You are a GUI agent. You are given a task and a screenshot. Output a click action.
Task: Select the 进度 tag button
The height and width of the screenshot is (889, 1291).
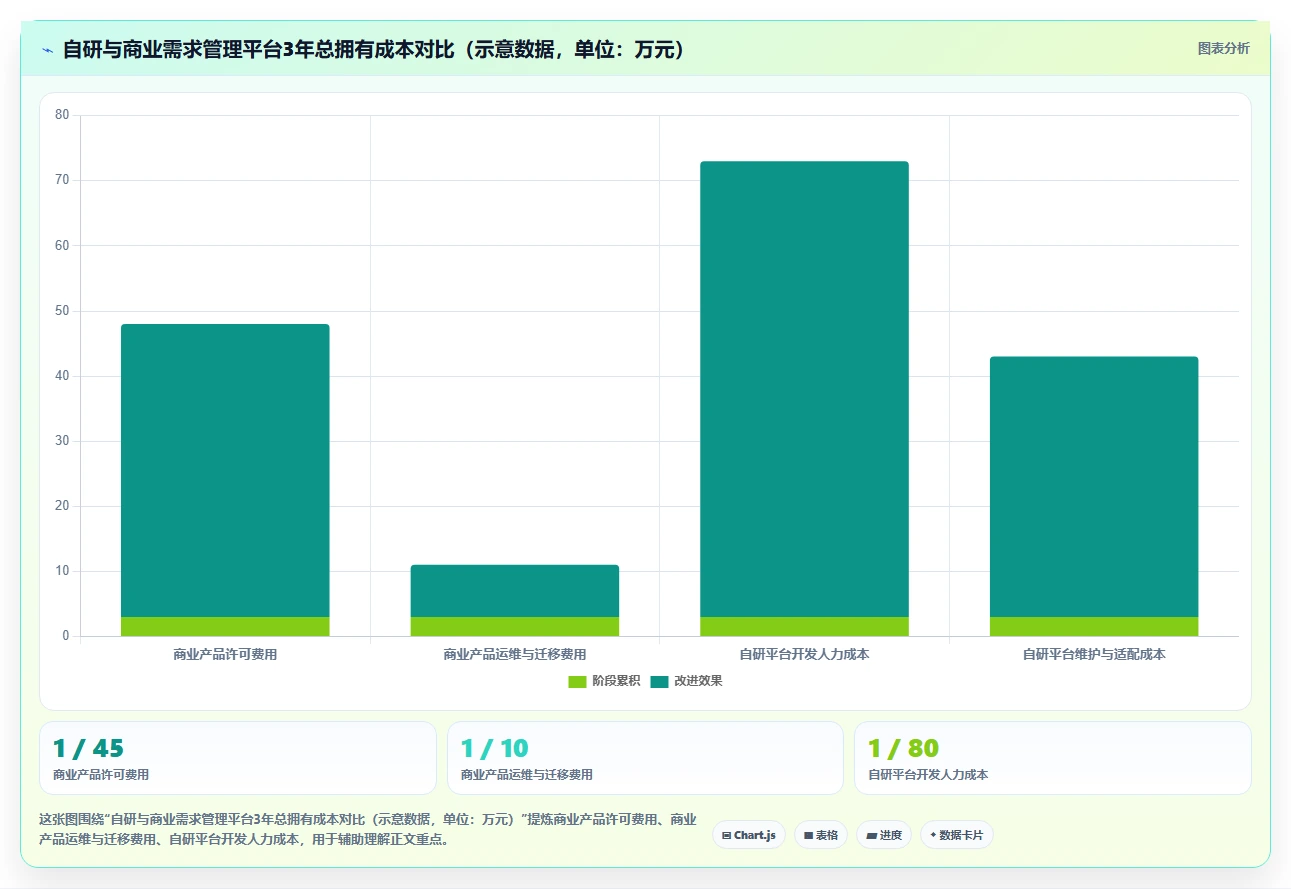(x=884, y=835)
